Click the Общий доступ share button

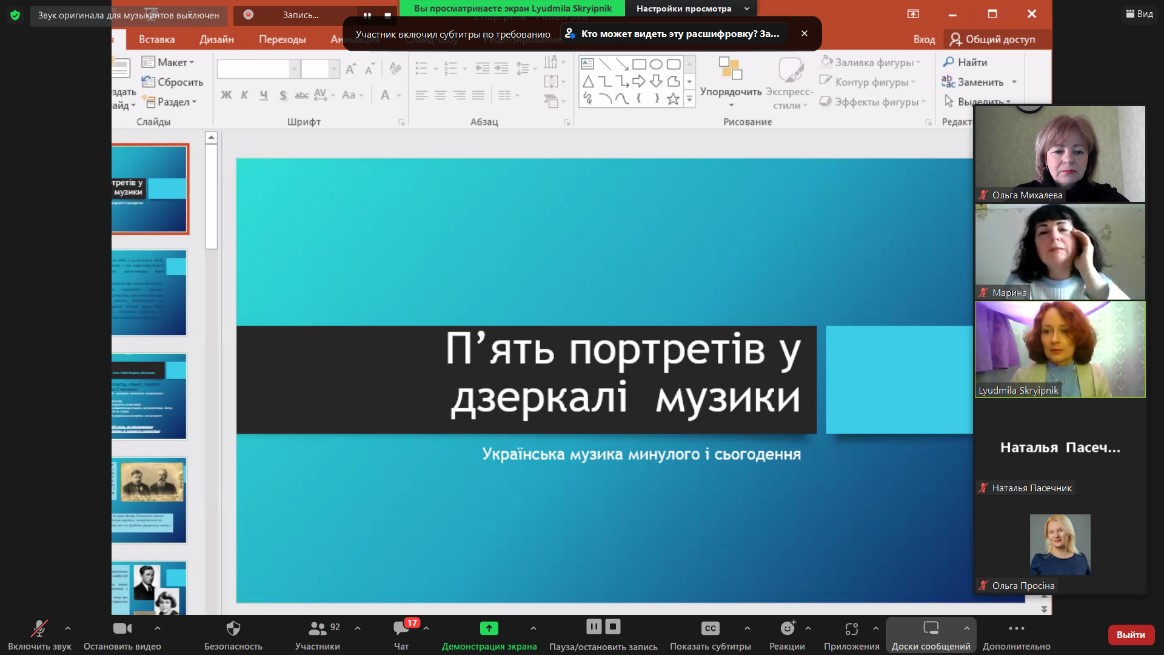[x=993, y=39]
